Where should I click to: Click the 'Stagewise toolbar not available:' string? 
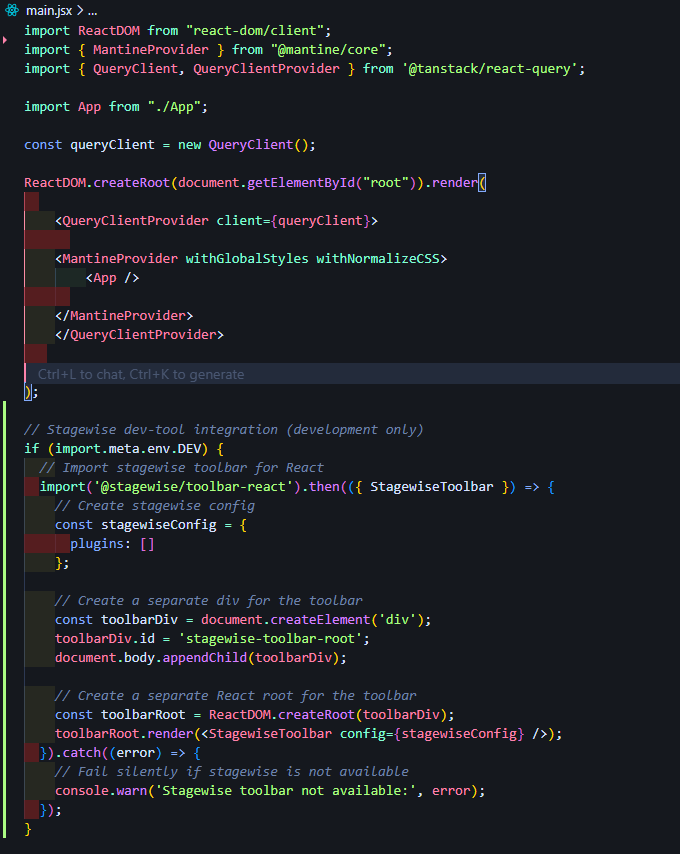286,791
